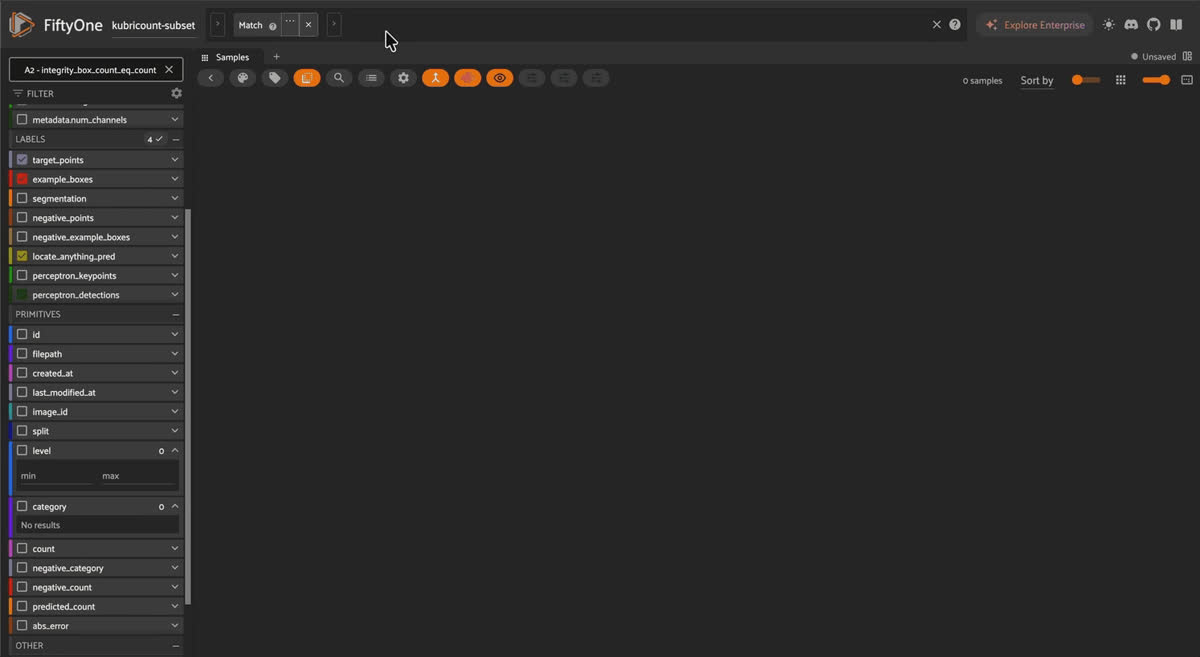Open the Sort by control
The height and width of the screenshot is (657, 1200).
click(1037, 81)
